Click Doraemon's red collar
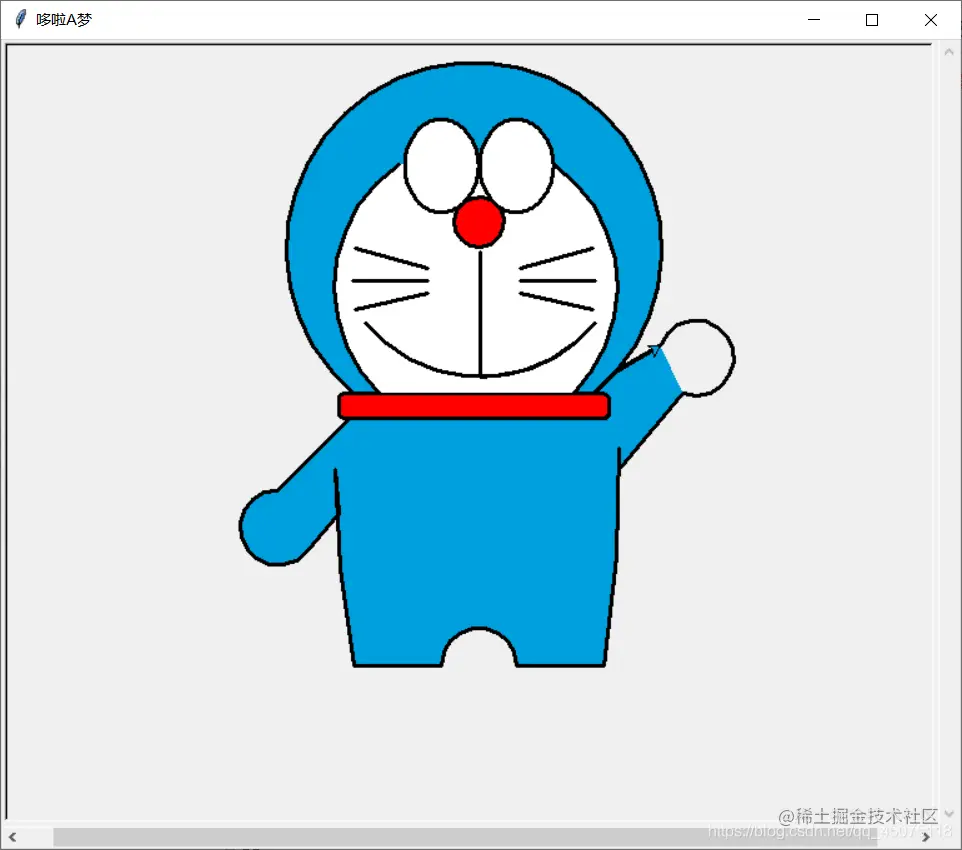962x850 pixels. [473, 405]
